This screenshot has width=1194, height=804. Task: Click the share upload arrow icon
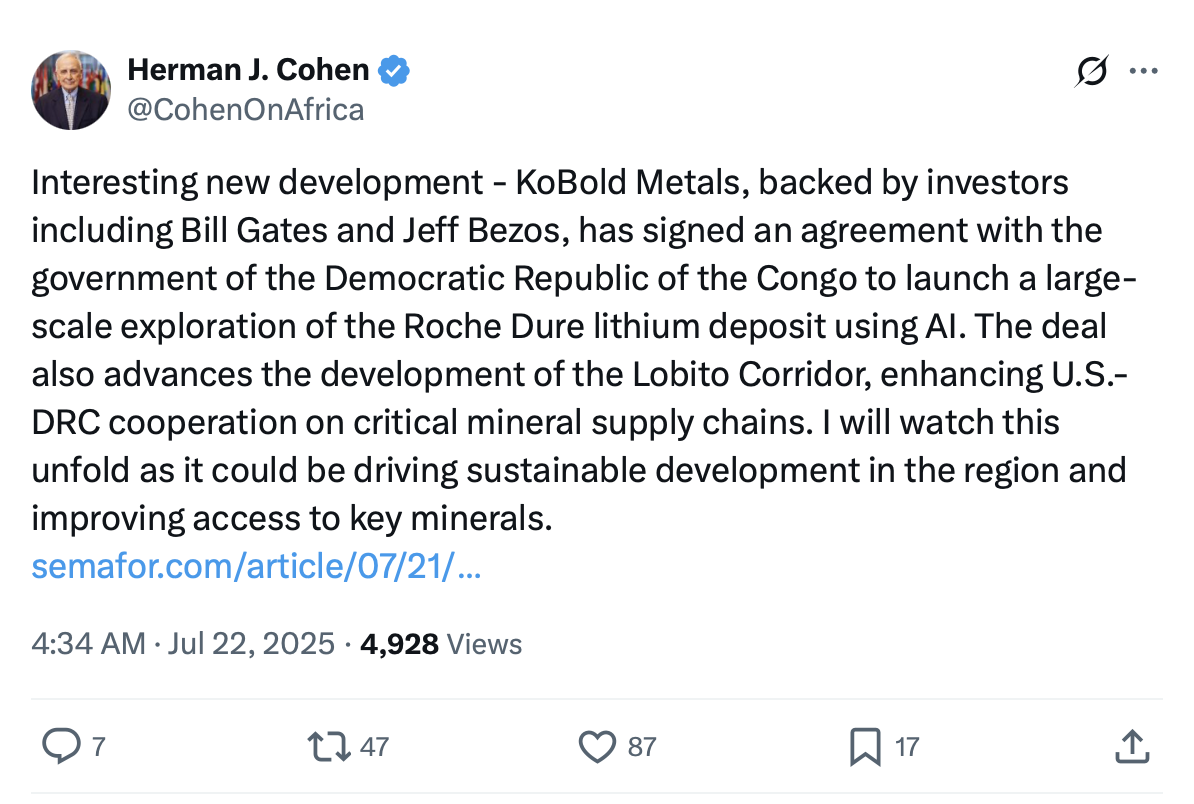tap(1130, 746)
